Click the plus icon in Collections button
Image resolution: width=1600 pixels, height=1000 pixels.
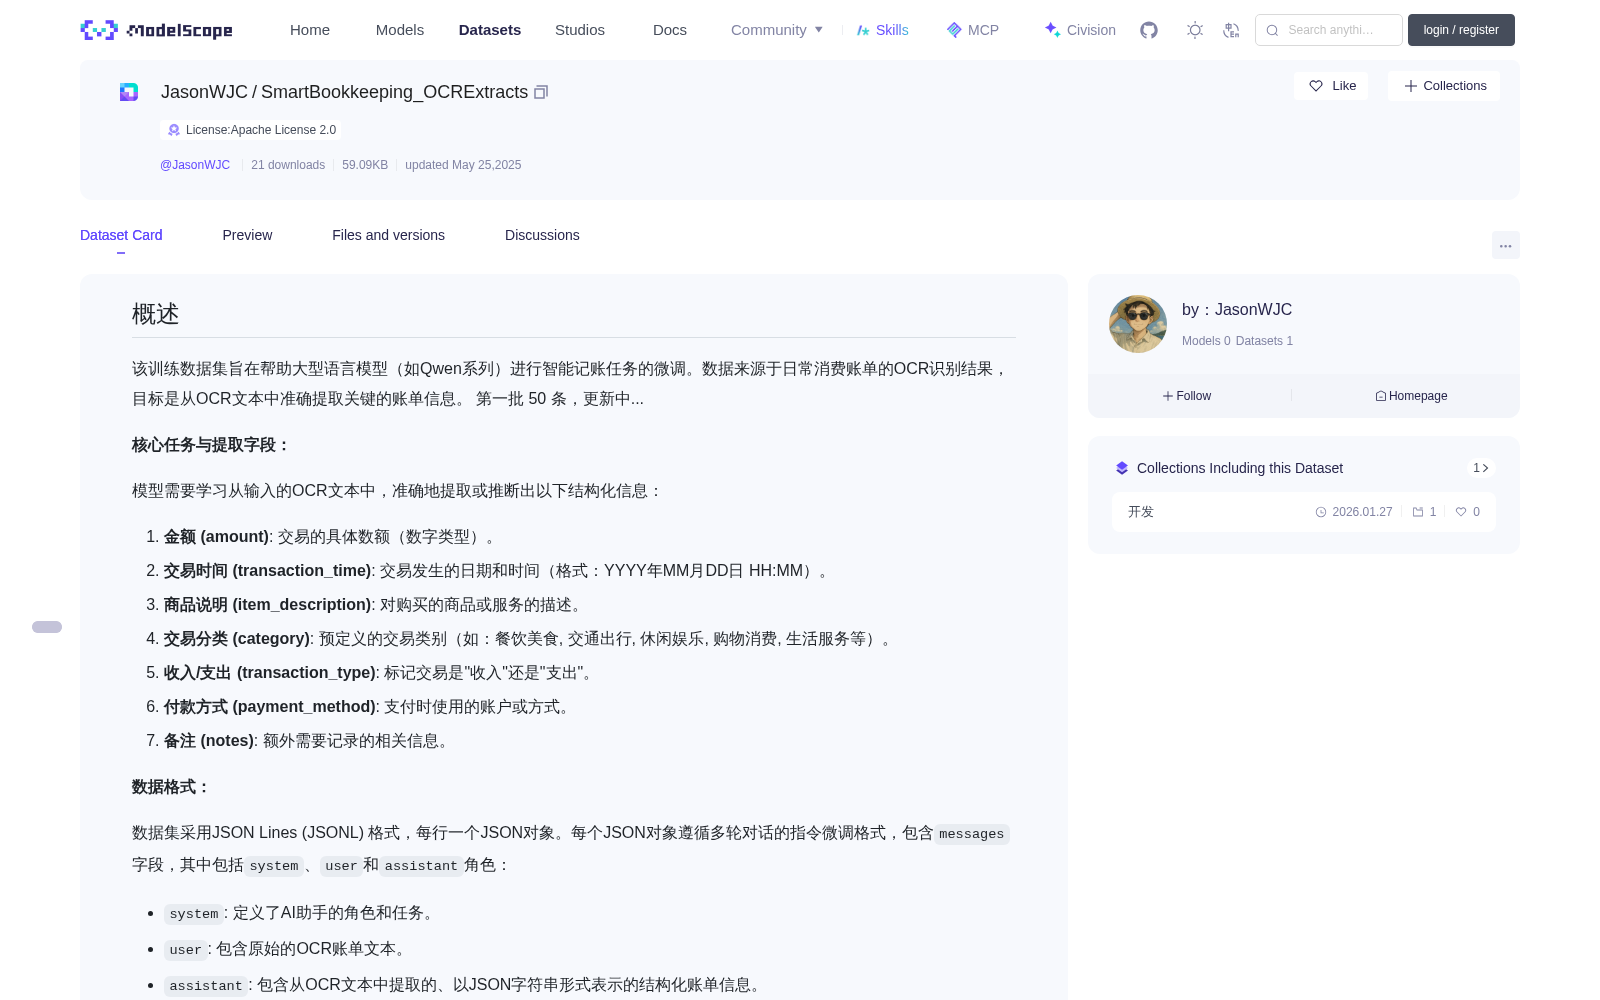[x=1411, y=86]
